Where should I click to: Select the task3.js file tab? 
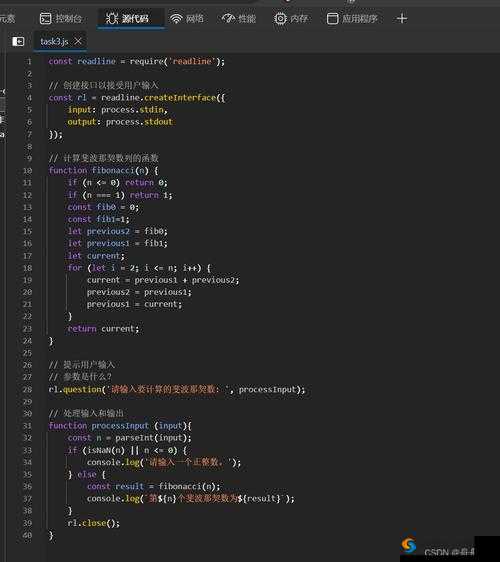(54, 42)
